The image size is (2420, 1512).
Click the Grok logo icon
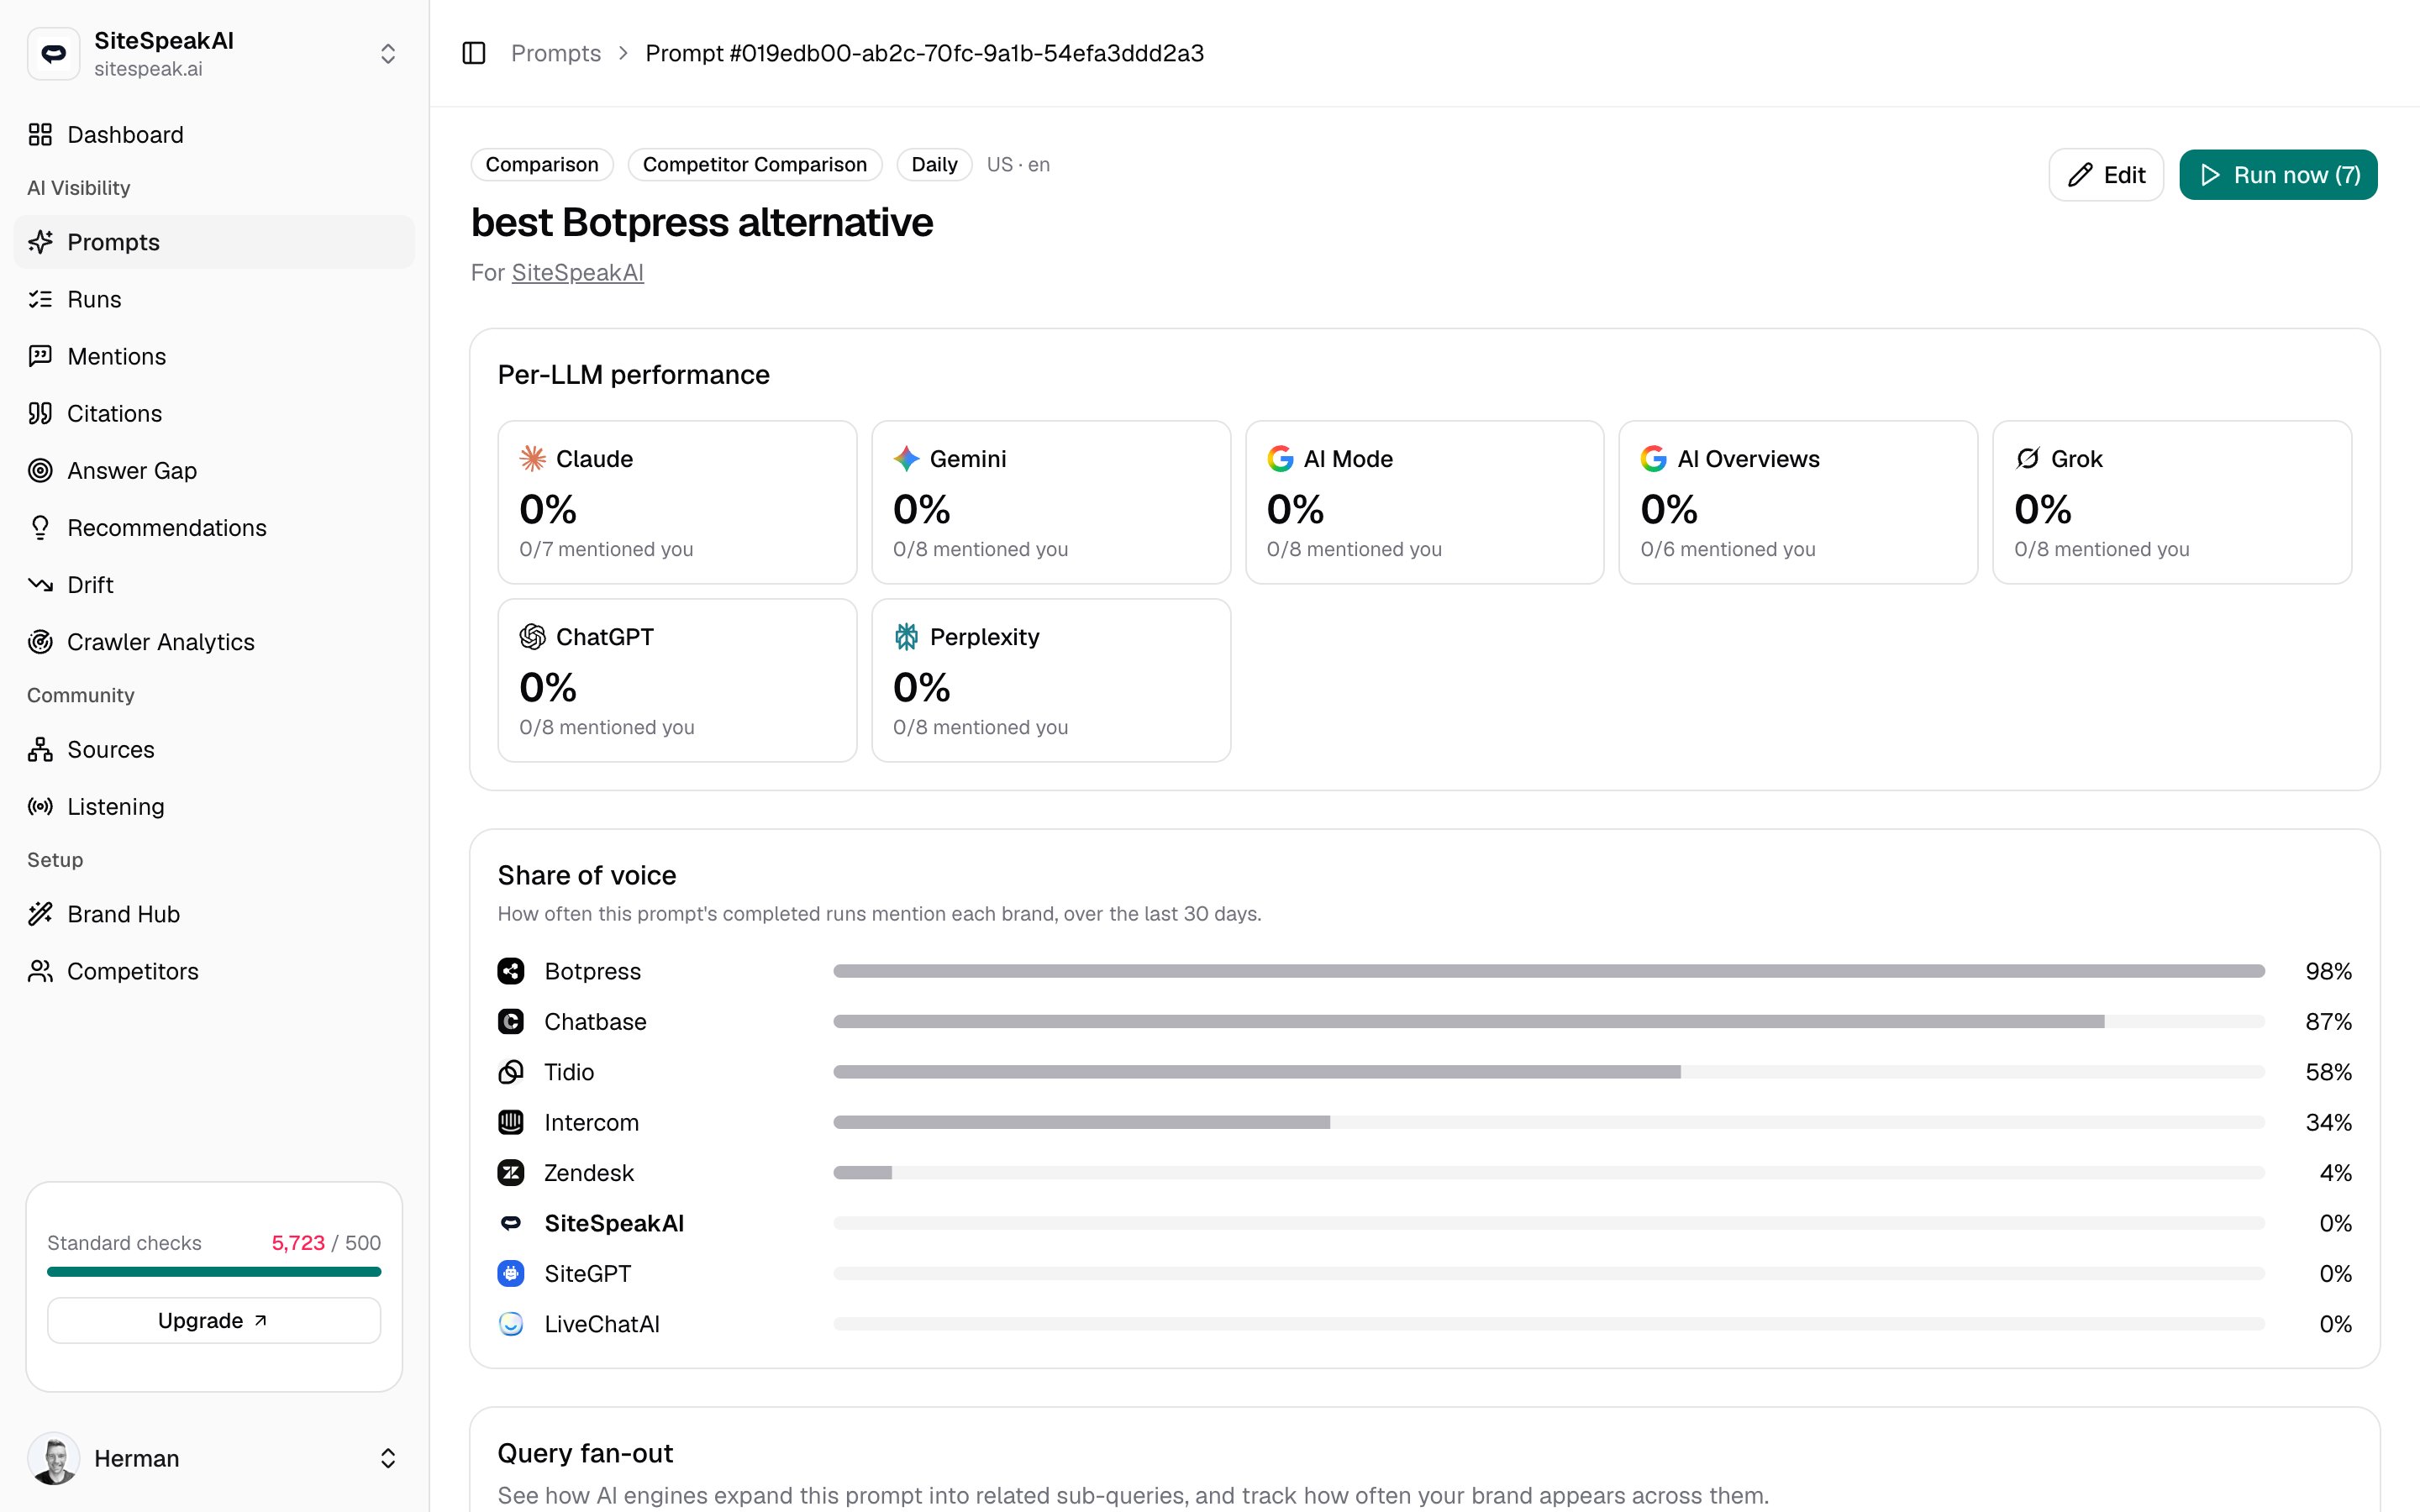tap(2027, 458)
